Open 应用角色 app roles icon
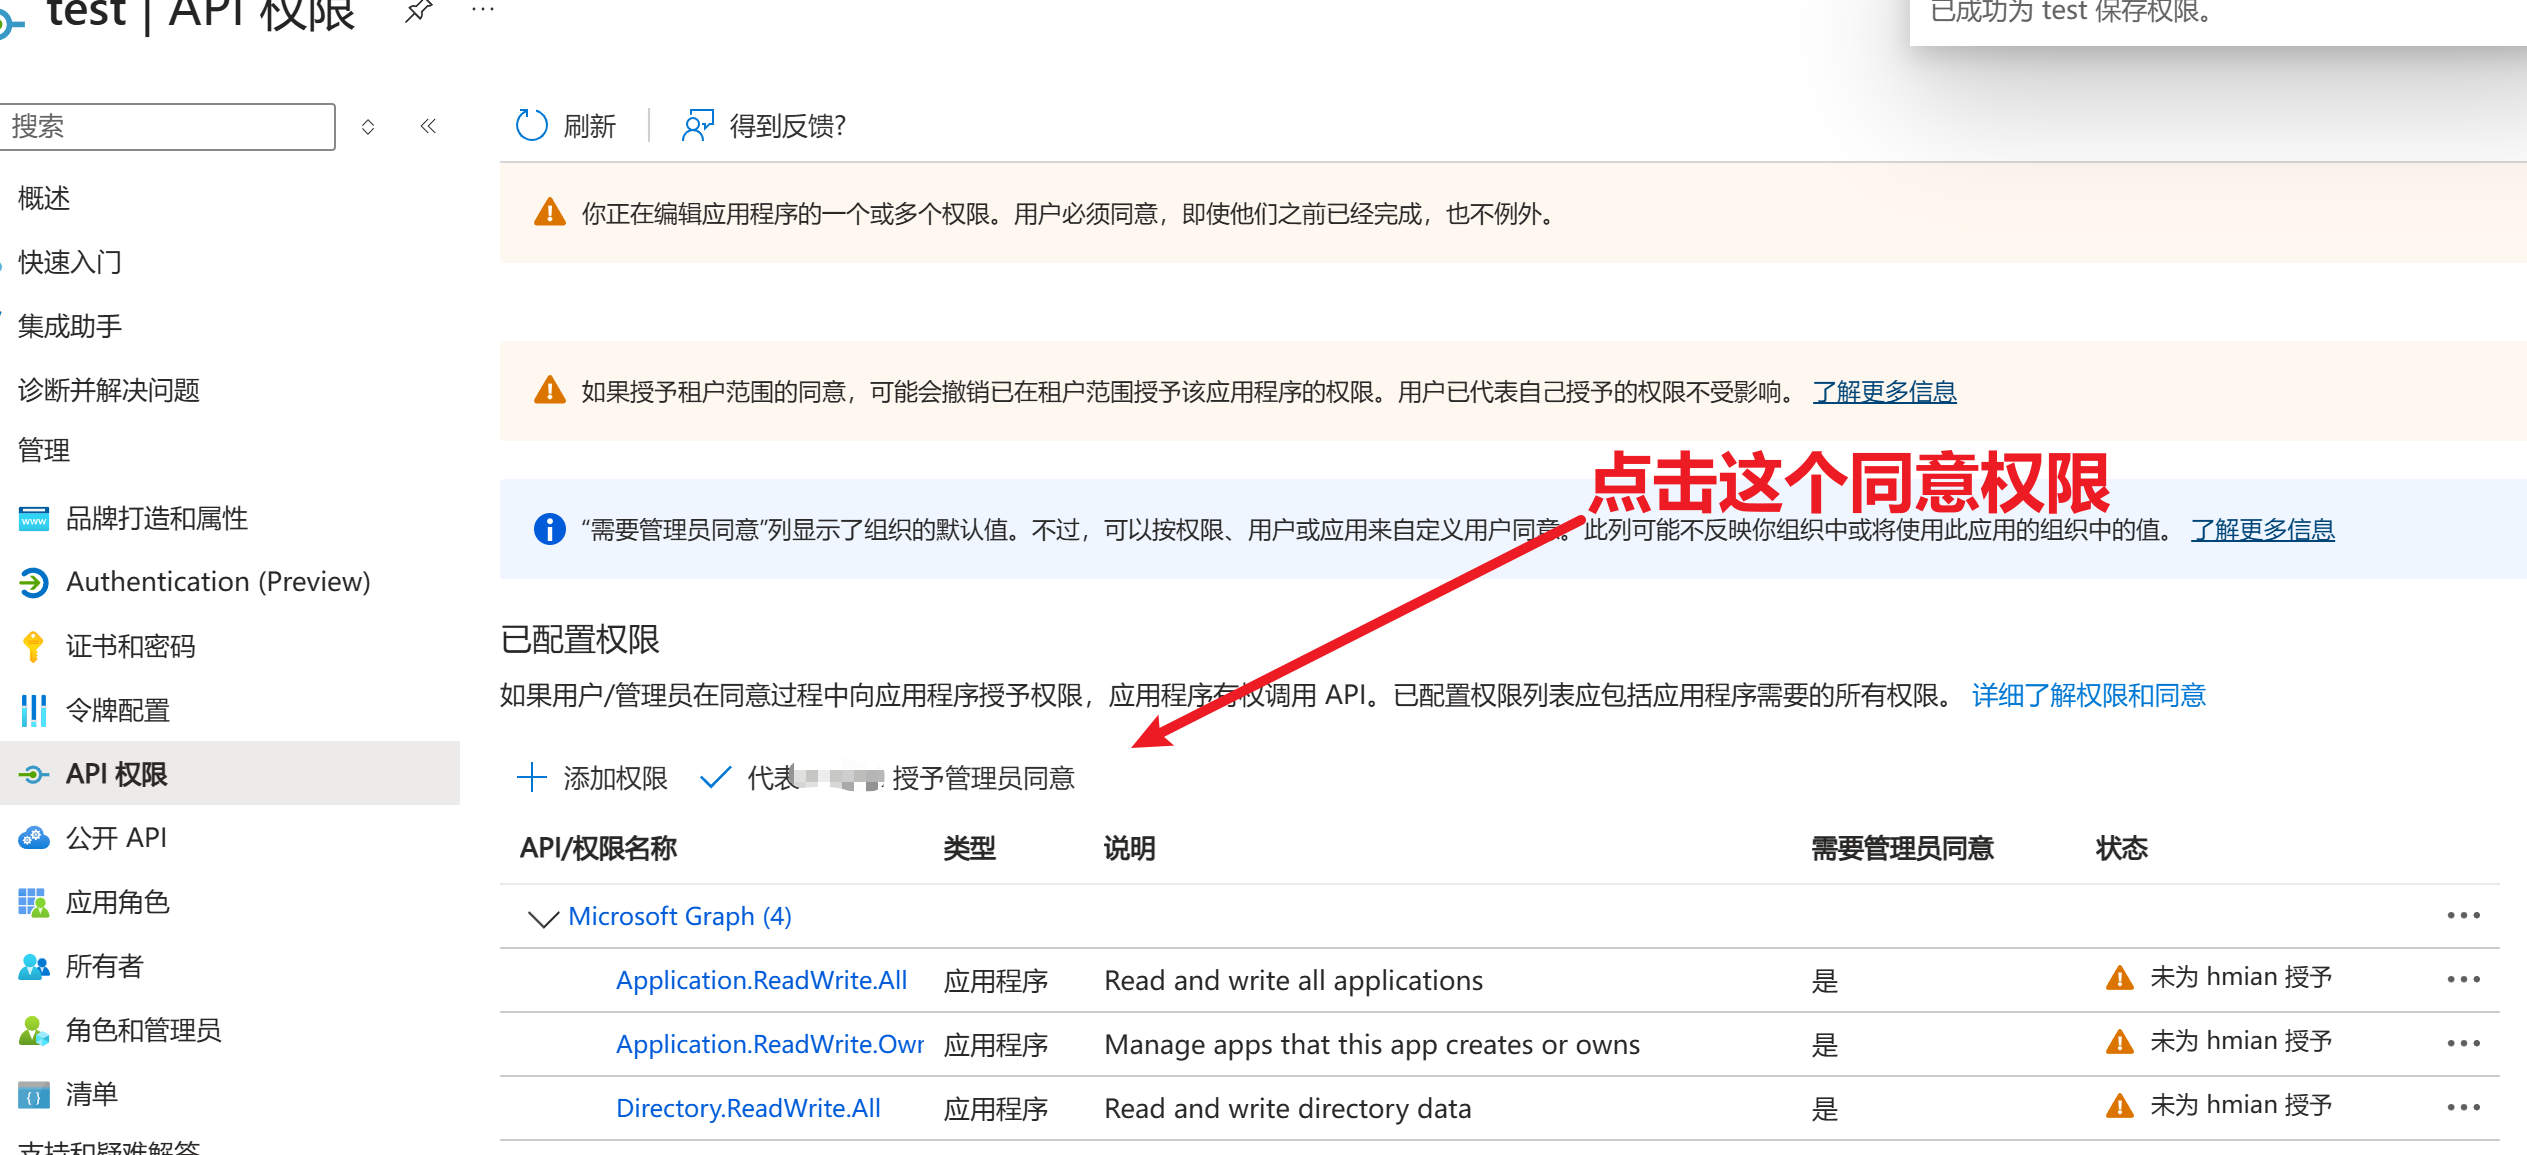Image resolution: width=2527 pixels, height=1155 pixels. tap(33, 902)
